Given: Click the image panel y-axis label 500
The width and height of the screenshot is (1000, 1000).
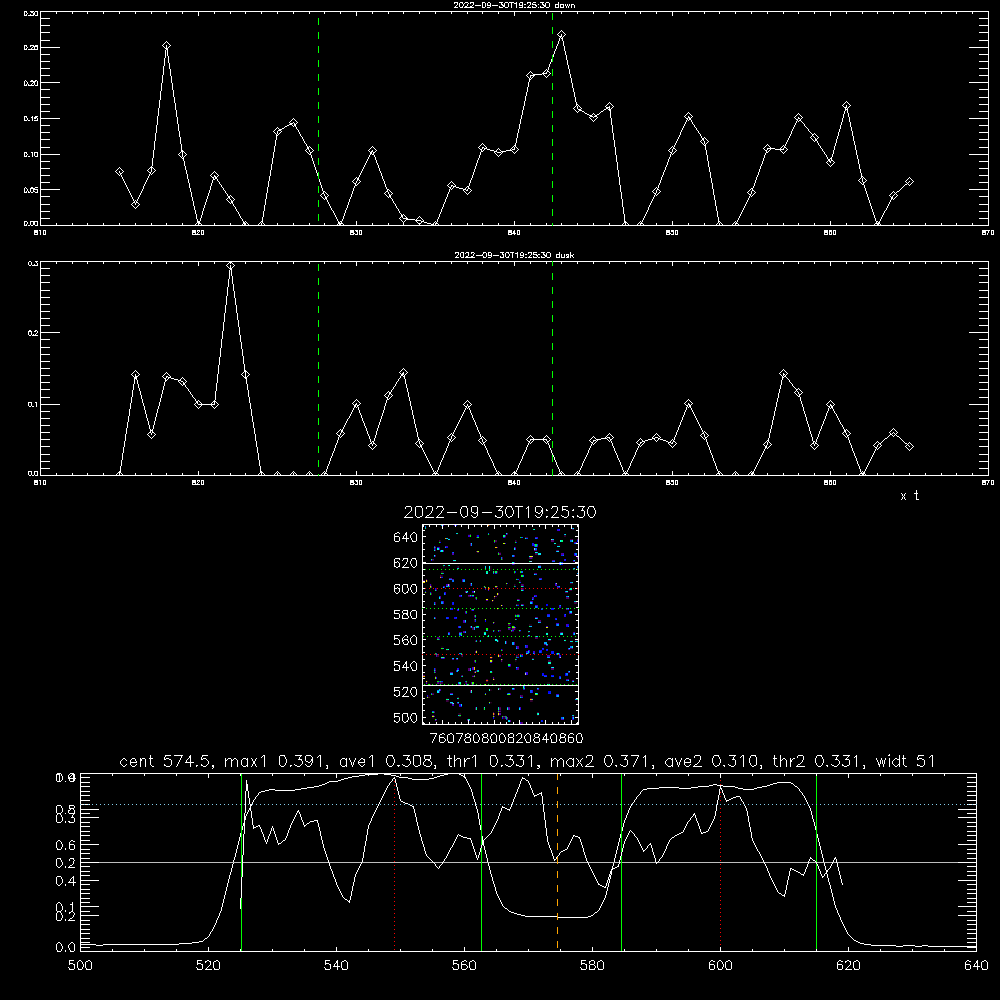Looking at the screenshot, I should click(406, 718).
